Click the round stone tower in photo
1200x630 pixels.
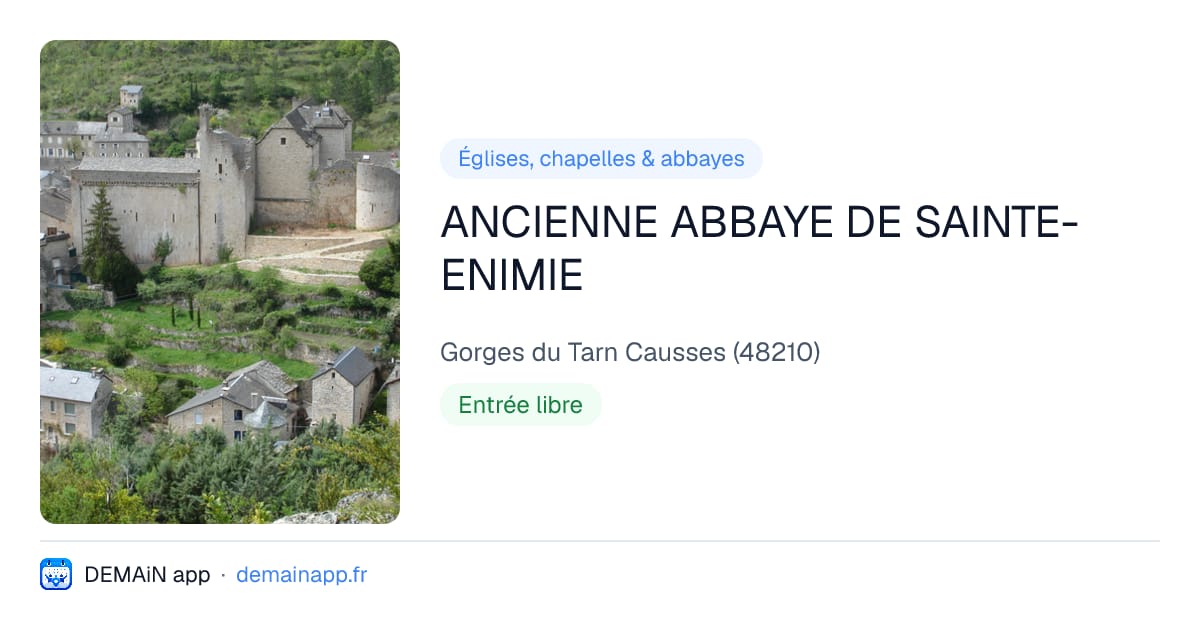coord(377,196)
